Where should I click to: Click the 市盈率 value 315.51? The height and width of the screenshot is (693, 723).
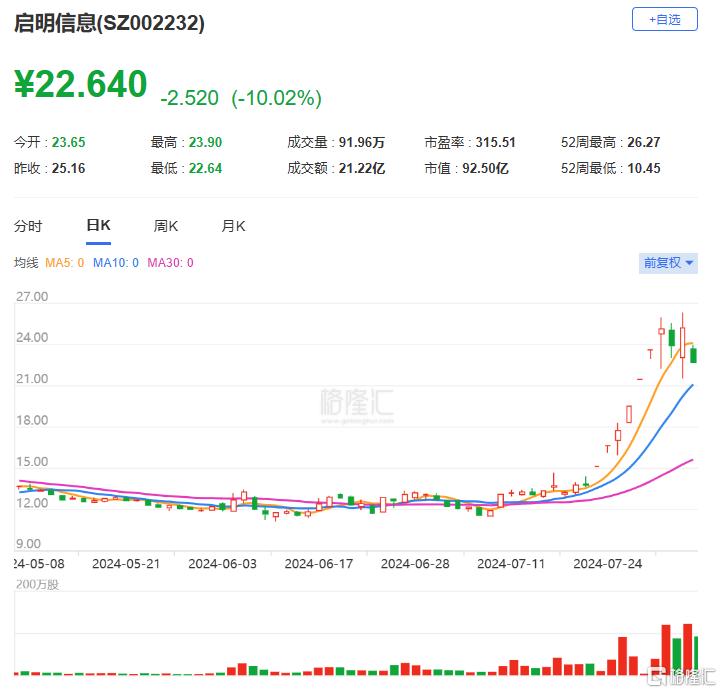(495, 142)
